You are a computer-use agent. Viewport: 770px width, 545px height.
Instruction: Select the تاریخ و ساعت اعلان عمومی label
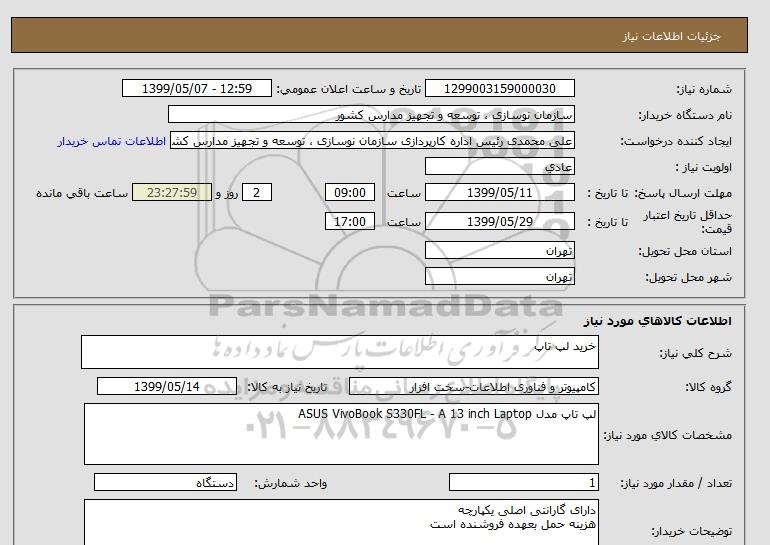[x=349, y=89]
